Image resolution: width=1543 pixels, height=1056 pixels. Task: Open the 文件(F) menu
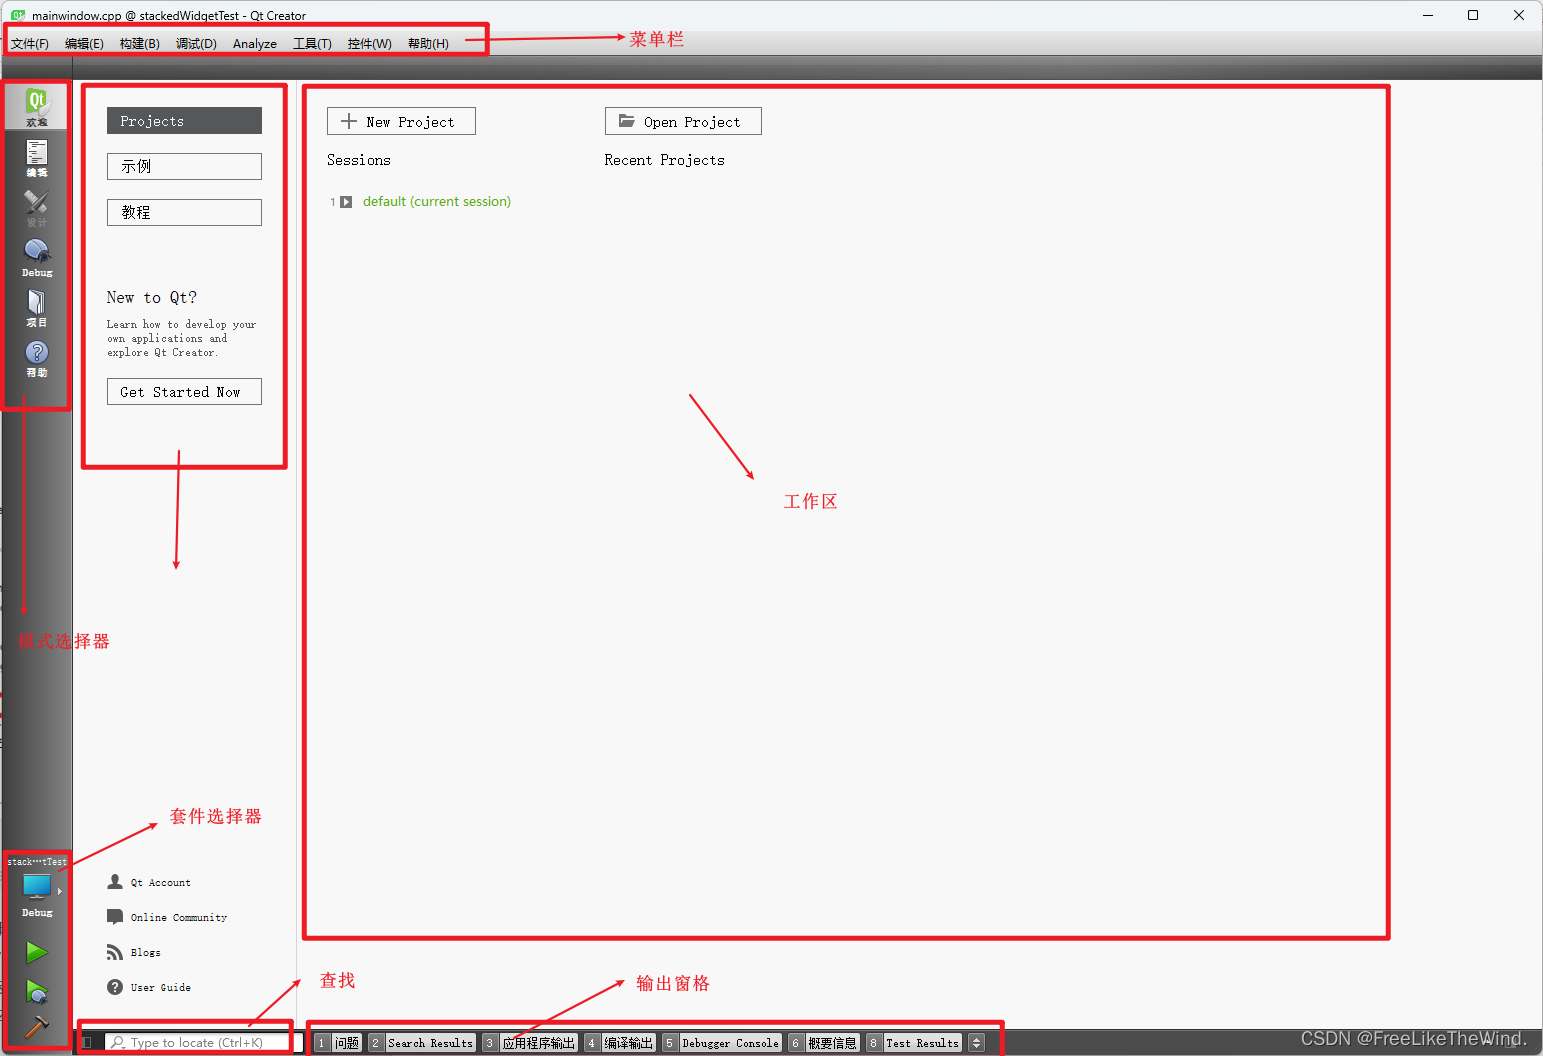click(30, 44)
